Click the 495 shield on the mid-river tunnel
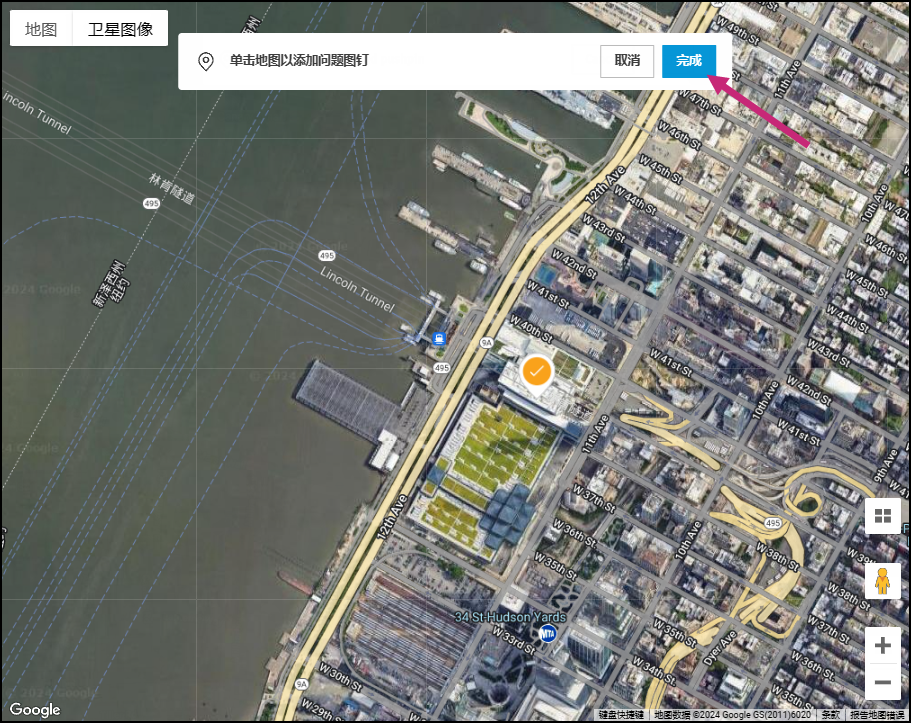 pyautogui.click(x=327, y=256)
